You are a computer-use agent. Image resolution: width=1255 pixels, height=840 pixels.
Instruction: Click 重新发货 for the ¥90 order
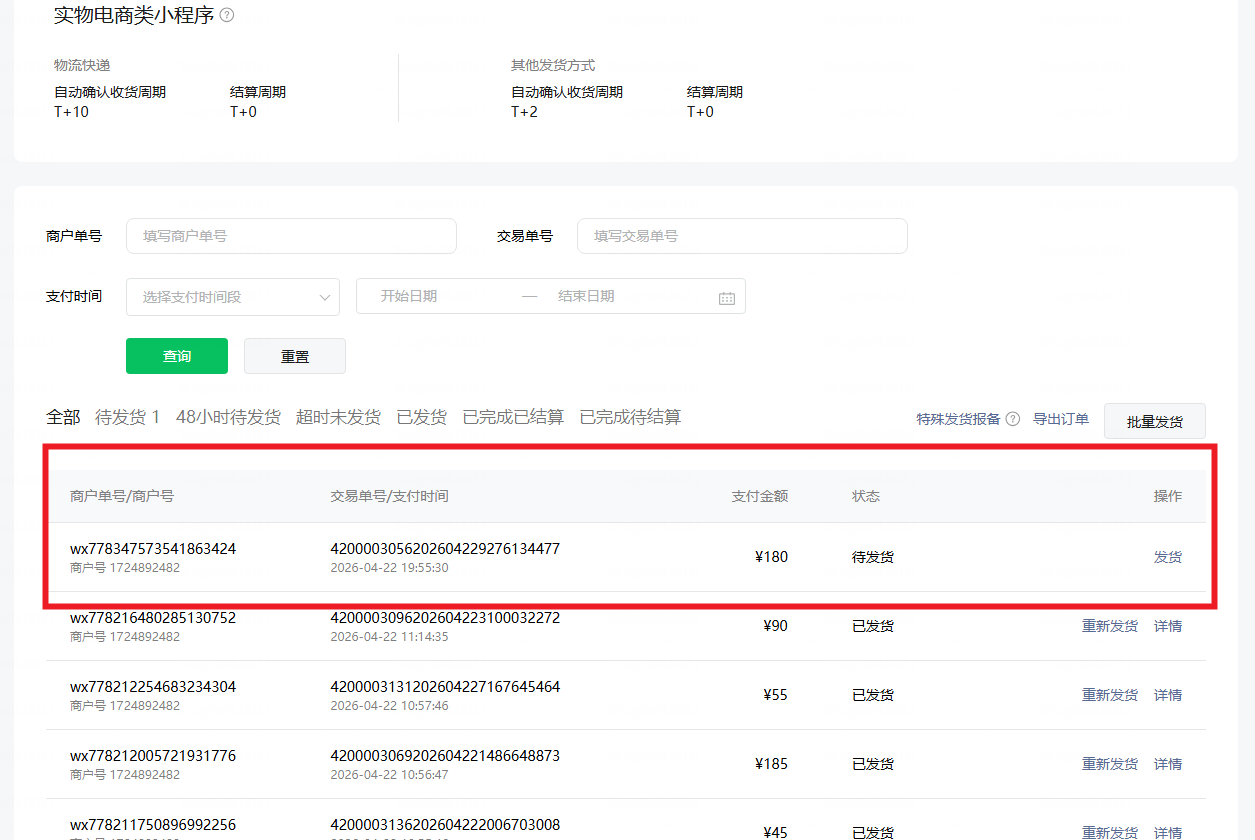point(1109,626)
